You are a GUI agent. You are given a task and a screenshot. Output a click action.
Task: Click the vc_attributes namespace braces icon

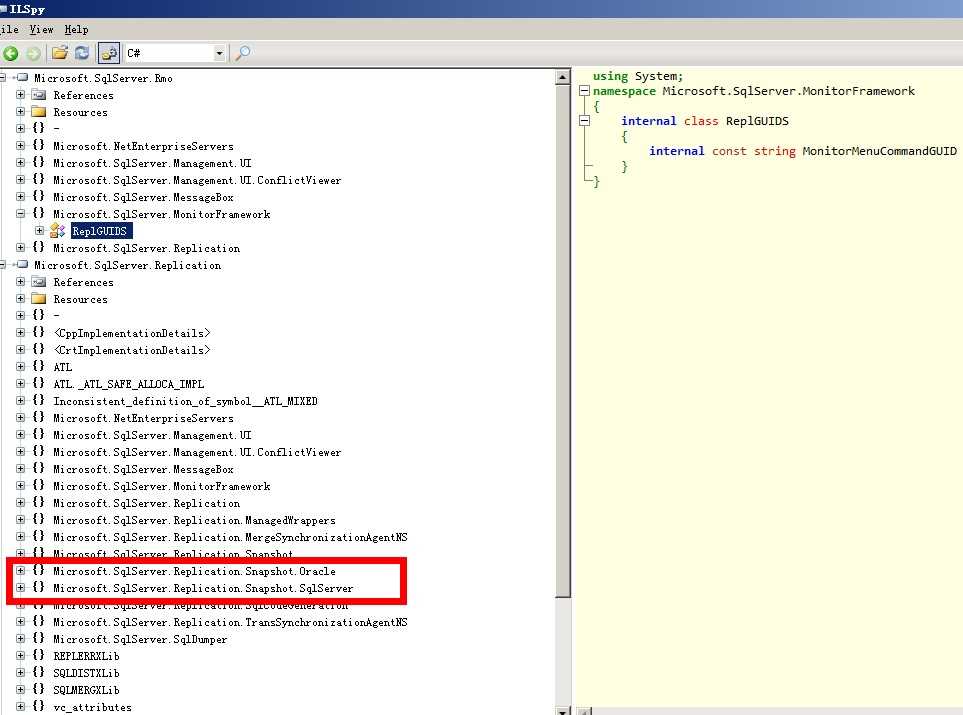tap(39, 706)
